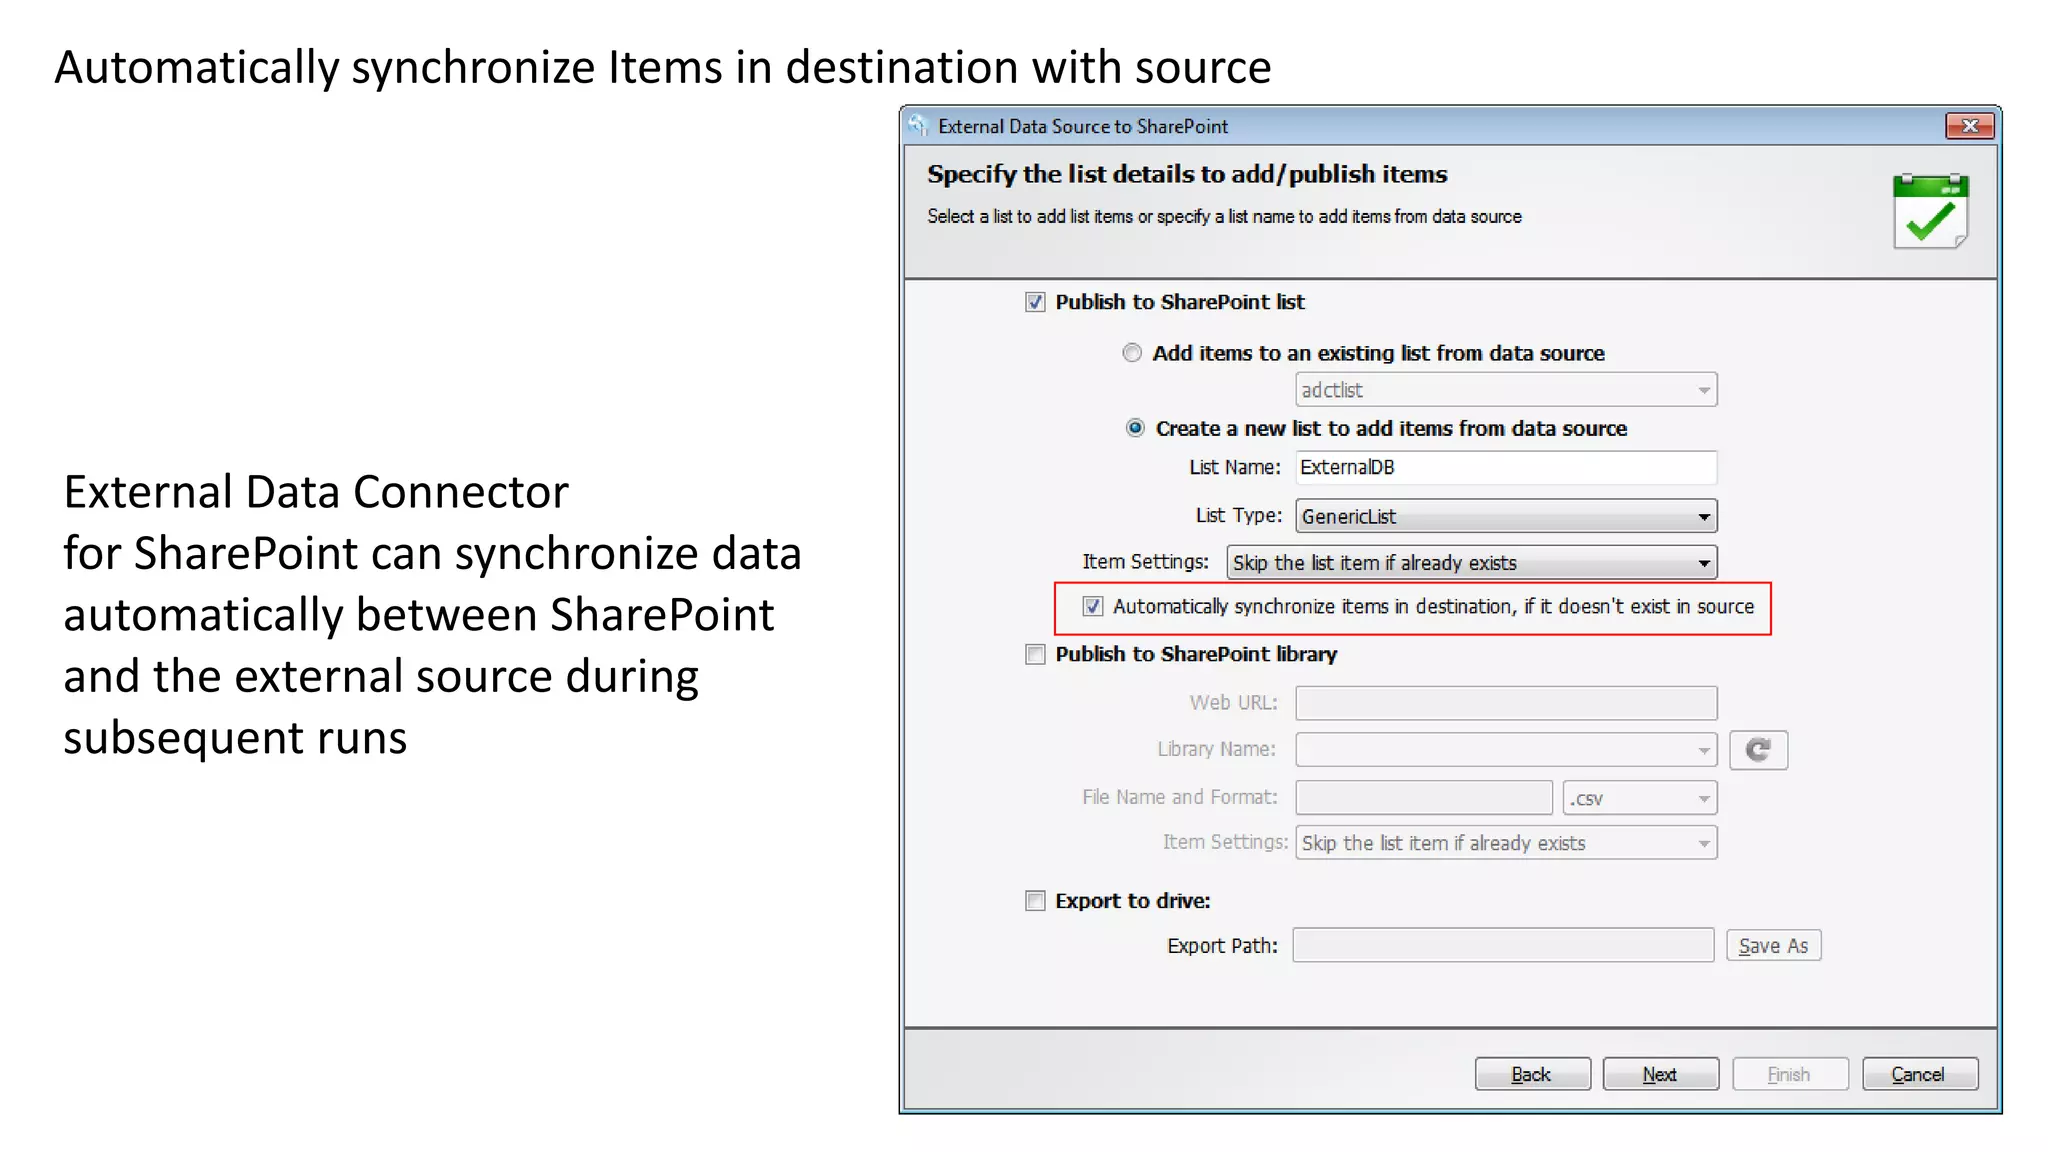The image size is (2048, 1152).
Task: Open the .csv file format dropdown
Action: (x=1640, y=798)
